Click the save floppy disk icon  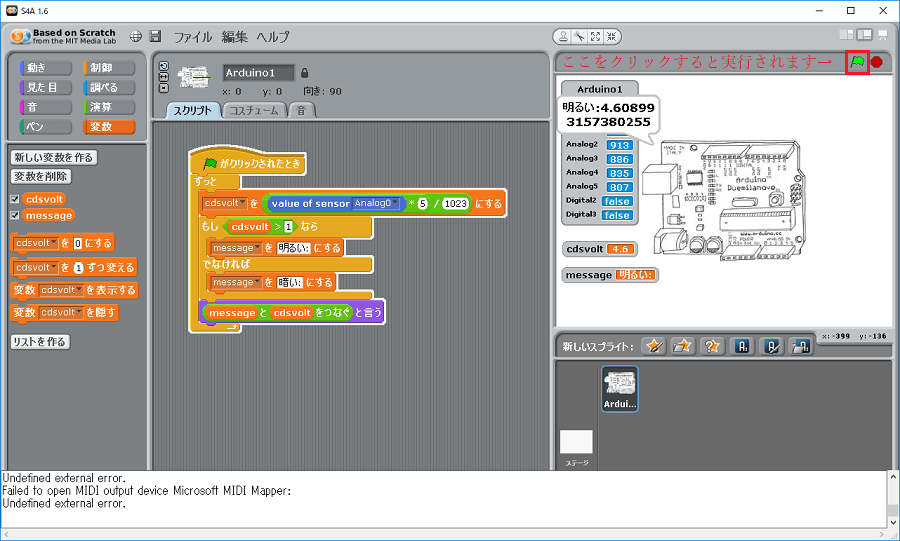155,36
